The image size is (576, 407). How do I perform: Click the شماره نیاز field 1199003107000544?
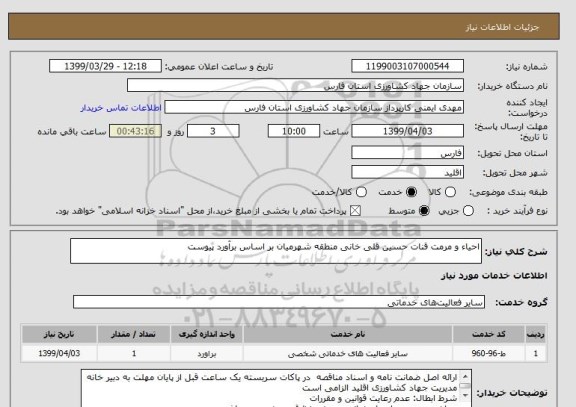407,66
